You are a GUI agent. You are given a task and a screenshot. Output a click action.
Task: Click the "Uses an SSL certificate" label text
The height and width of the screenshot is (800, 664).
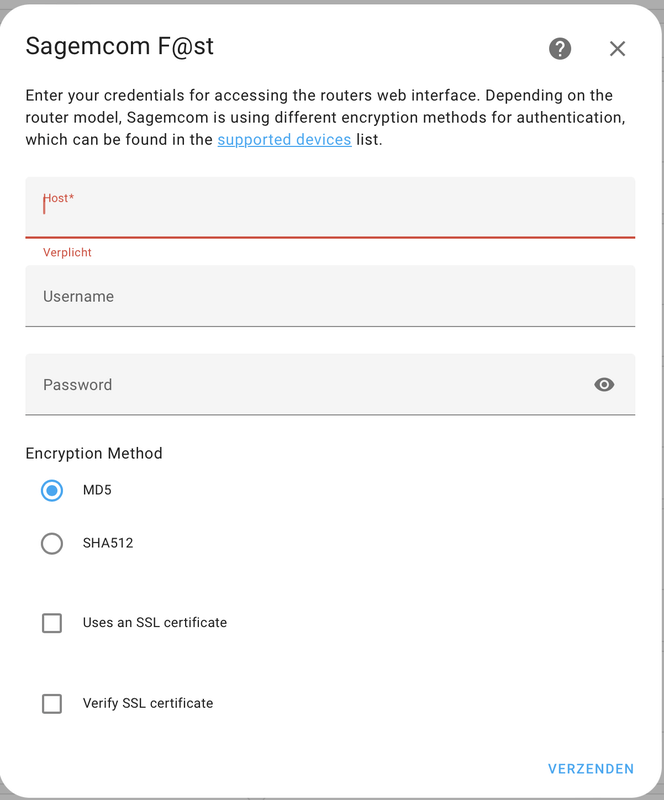pyautogui.click(x=155, y=622)
